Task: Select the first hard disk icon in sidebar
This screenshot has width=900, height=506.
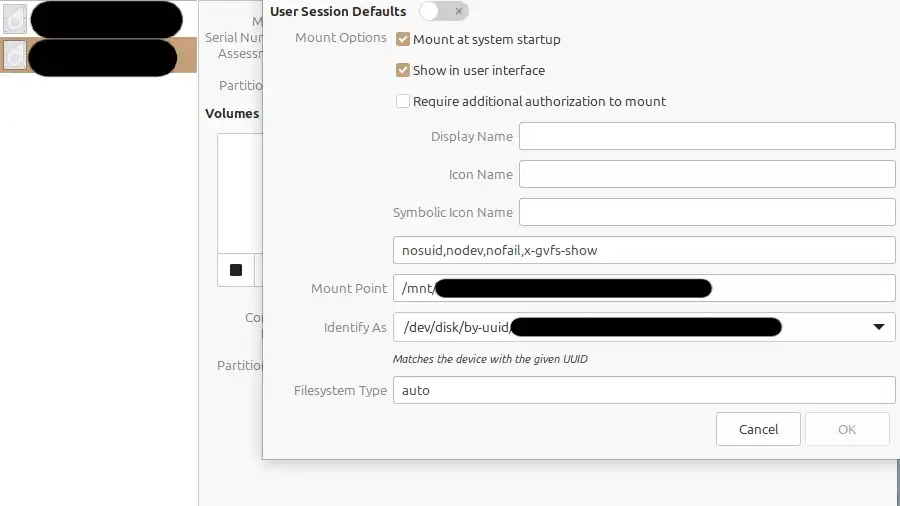Action: coord(15,19)
